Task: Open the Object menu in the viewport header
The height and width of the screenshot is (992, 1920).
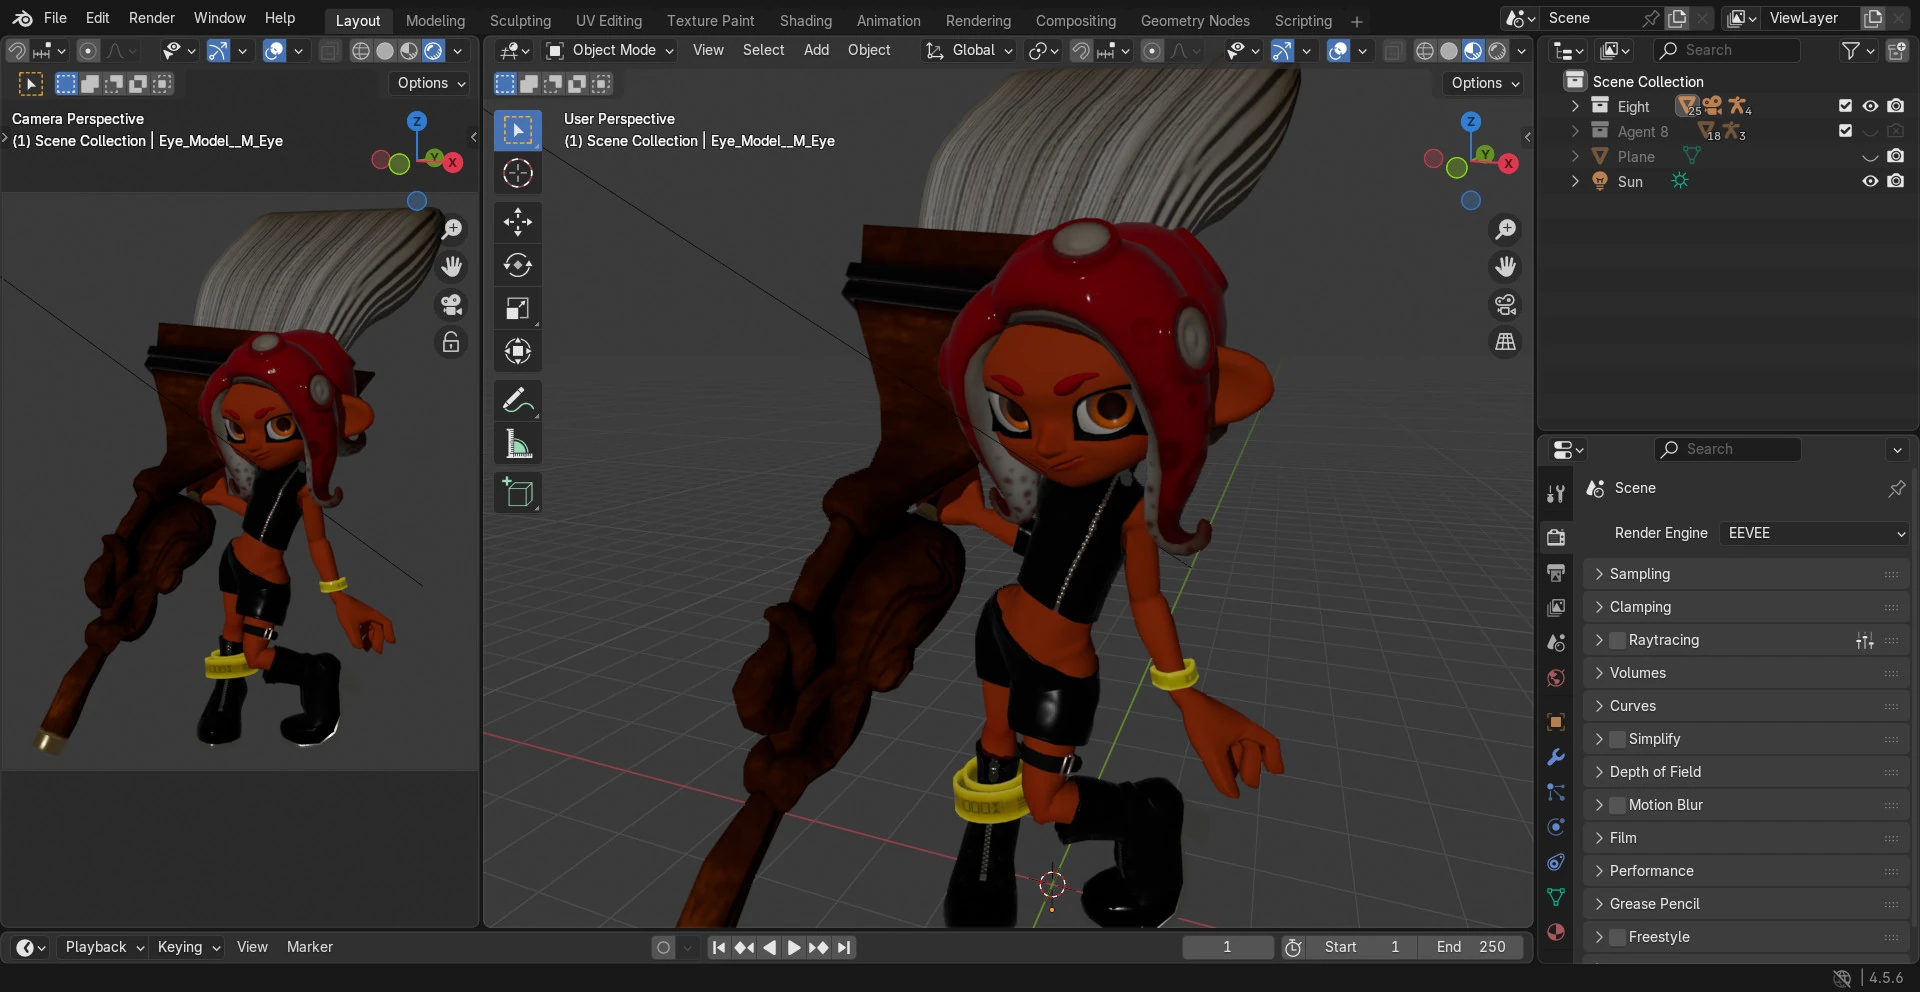Action: coord(868,50)
